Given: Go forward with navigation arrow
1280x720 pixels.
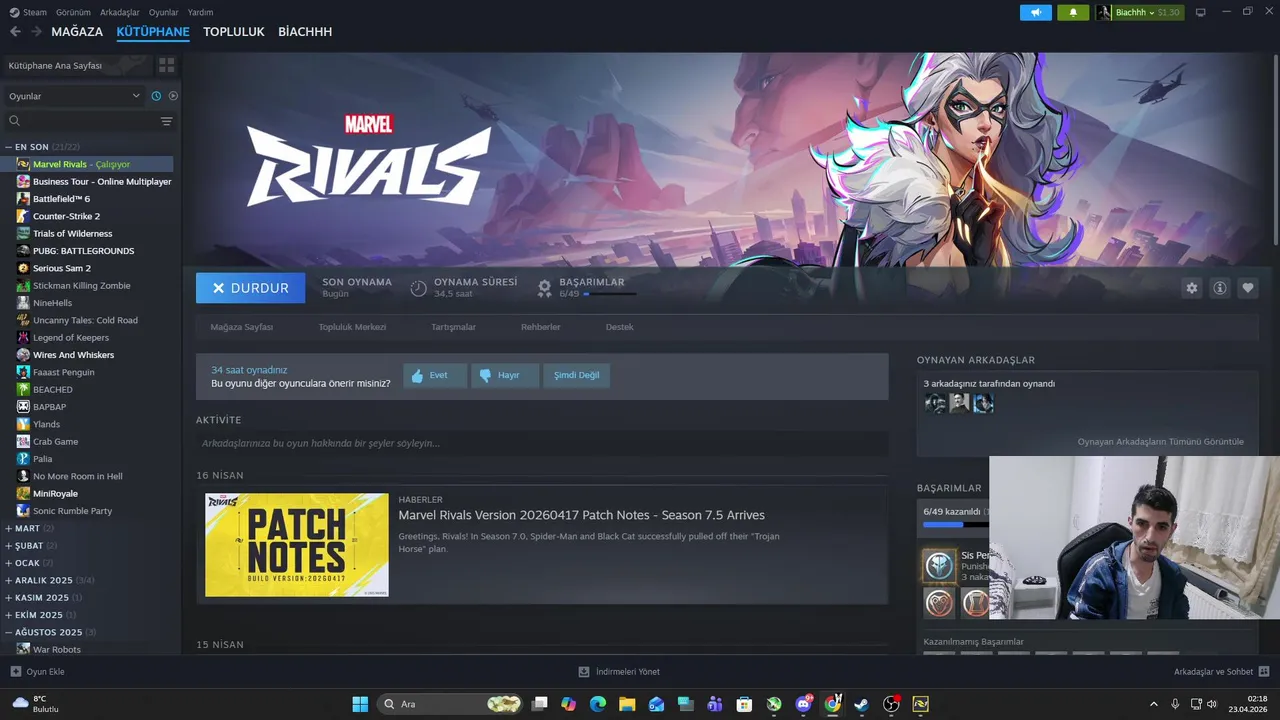Looking at the screenshot, I should click(x=36, y=32).
